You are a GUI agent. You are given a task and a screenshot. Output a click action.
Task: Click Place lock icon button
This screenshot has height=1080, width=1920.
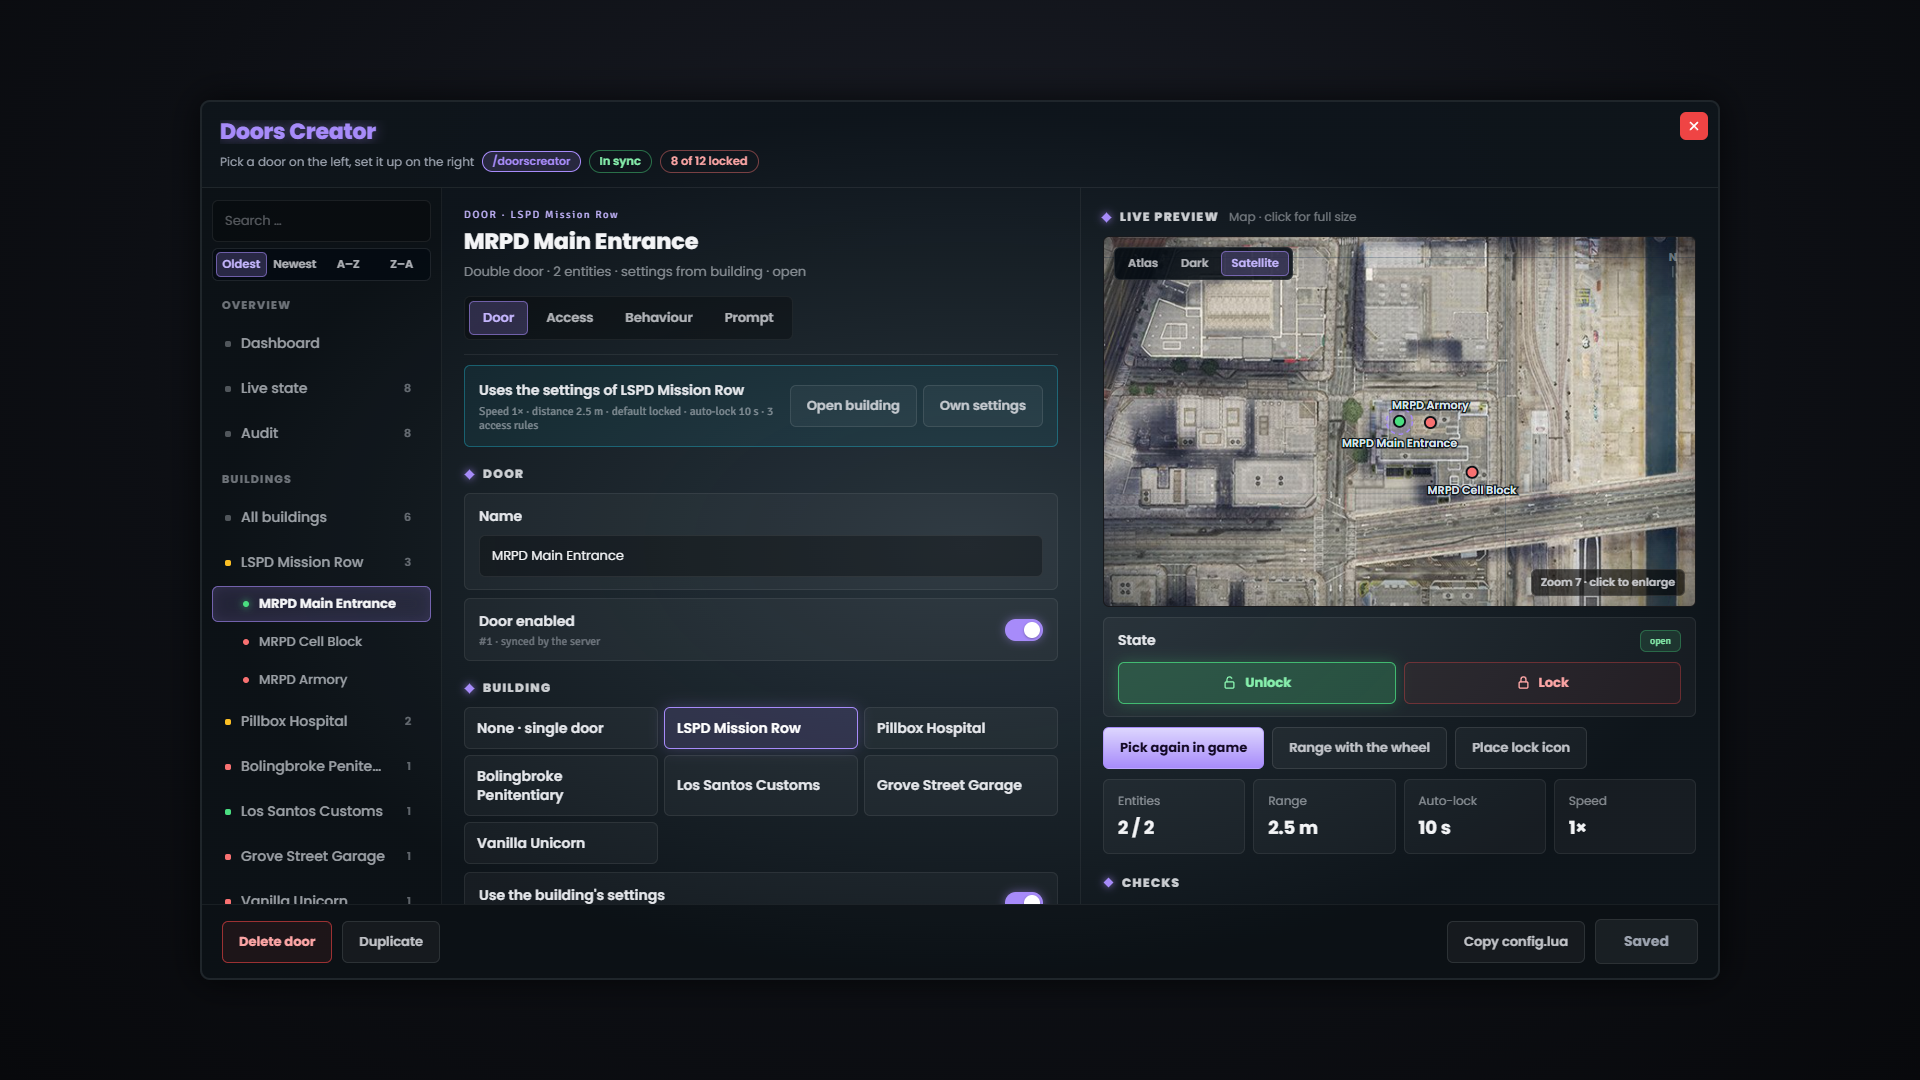[1520, 748]
